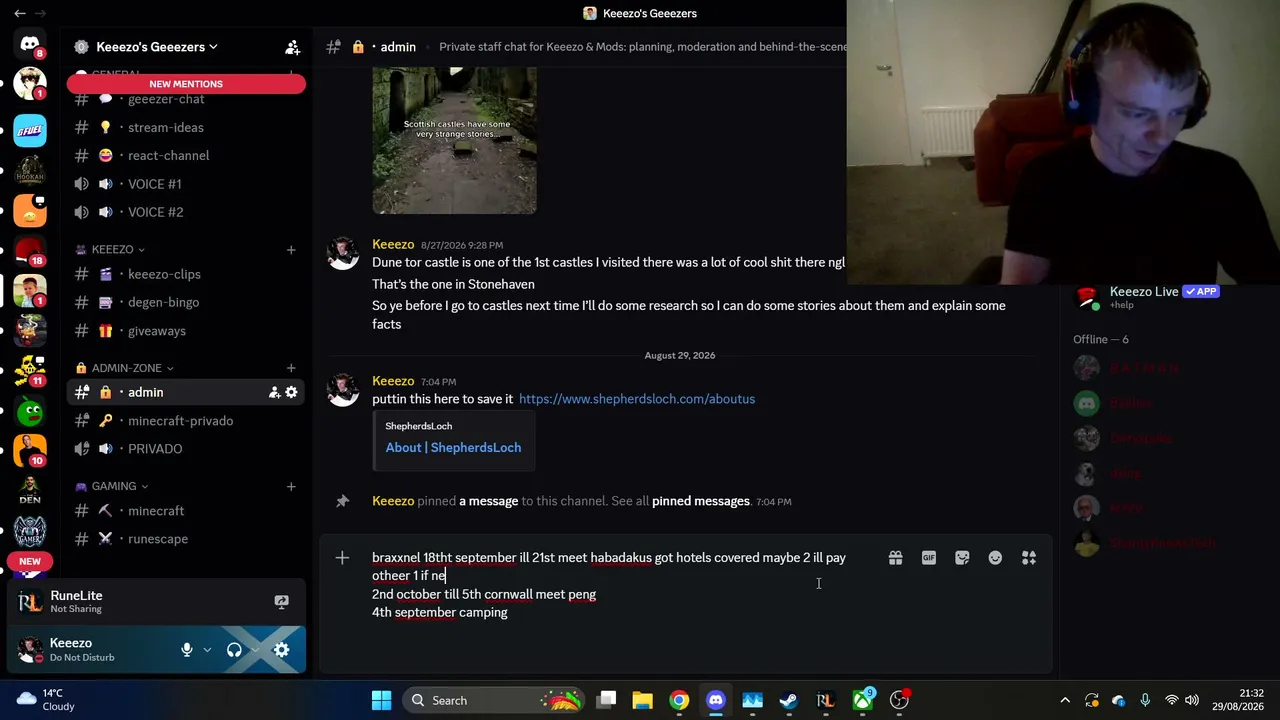Click Keeezo username on the 7:04 PM message
The width and height of the screenshot is (1280, 720).
[393, 381]
